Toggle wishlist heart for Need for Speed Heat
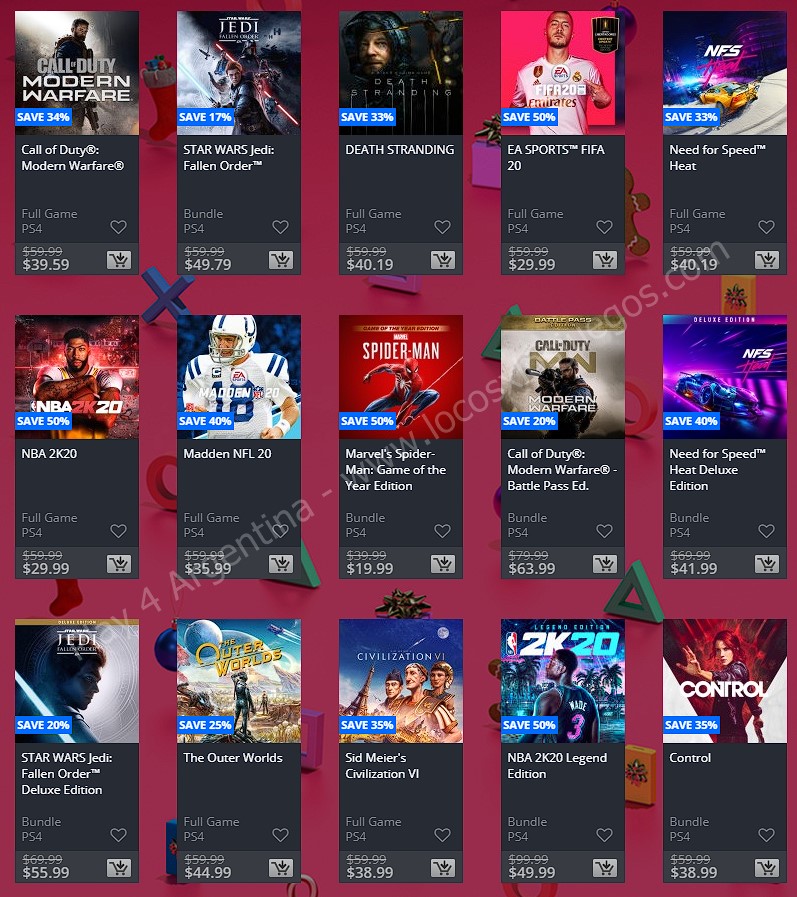 click(x=766, y=227)
